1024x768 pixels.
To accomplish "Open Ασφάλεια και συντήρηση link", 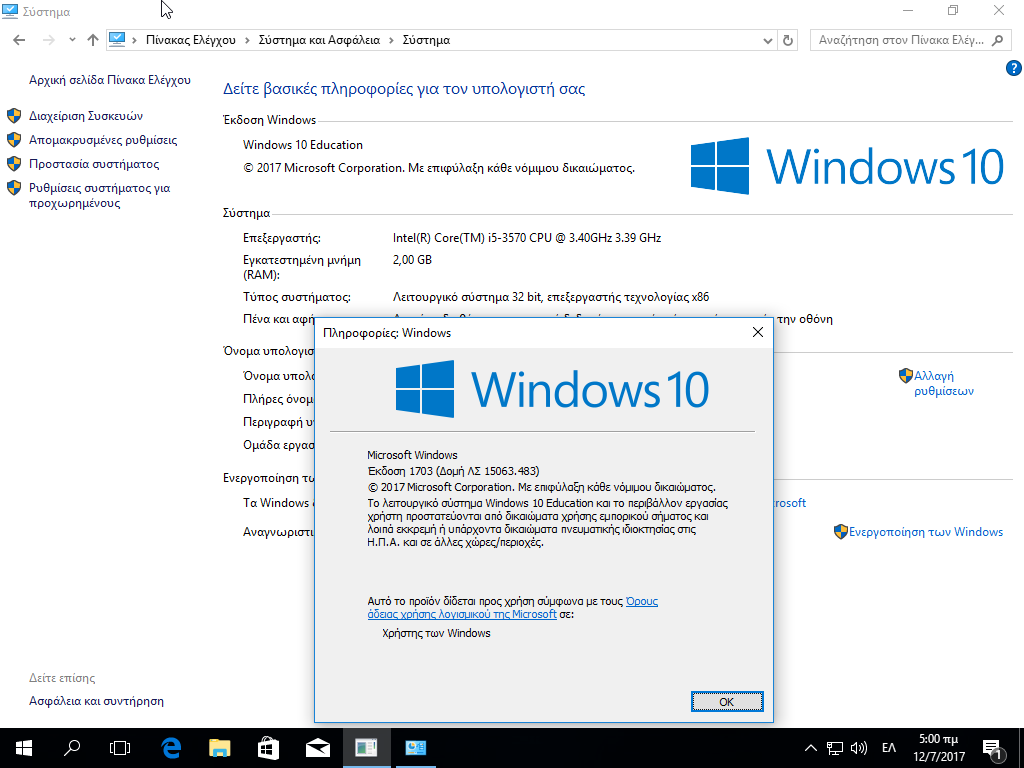I will coord(96,701).
